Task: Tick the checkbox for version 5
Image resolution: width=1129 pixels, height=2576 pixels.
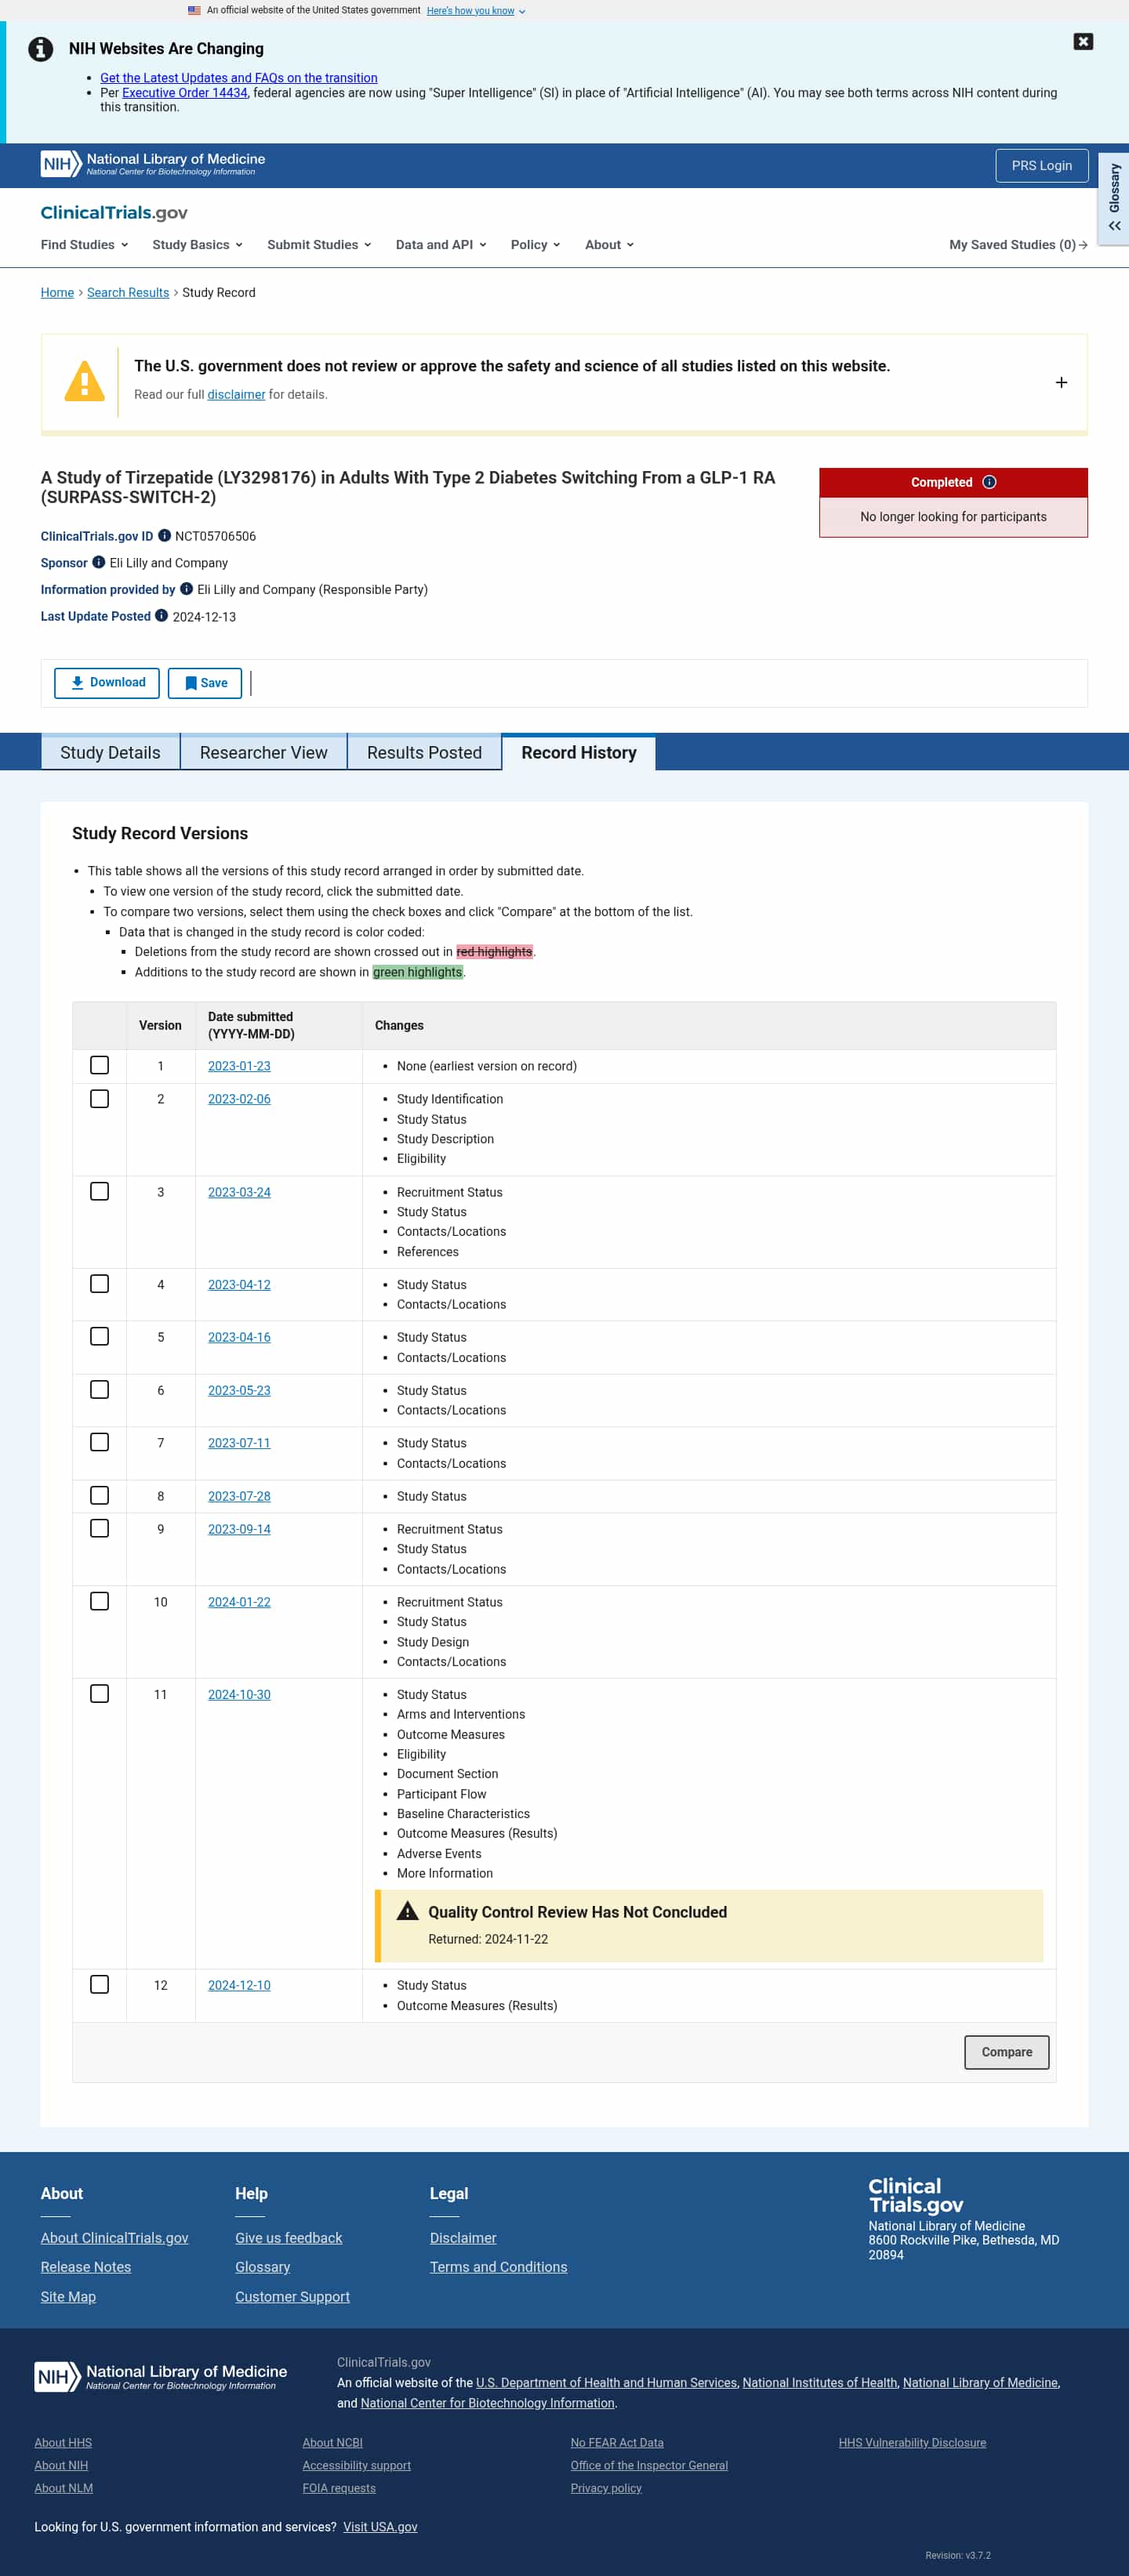Action: (100, 1336)
